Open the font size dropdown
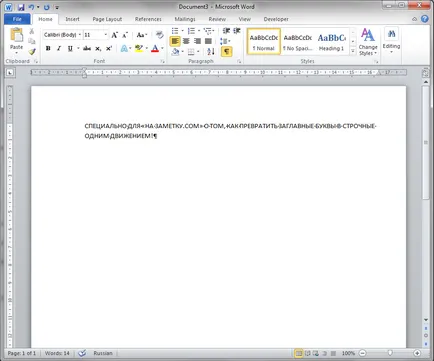This screenshot has width=434, height=361. point(105,35)
